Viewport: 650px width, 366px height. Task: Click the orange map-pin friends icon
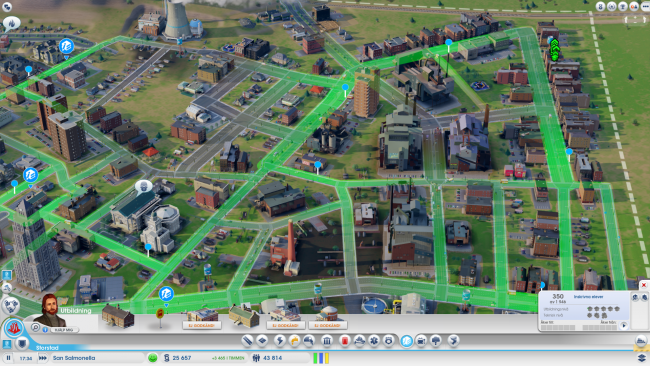coord(634,6)
